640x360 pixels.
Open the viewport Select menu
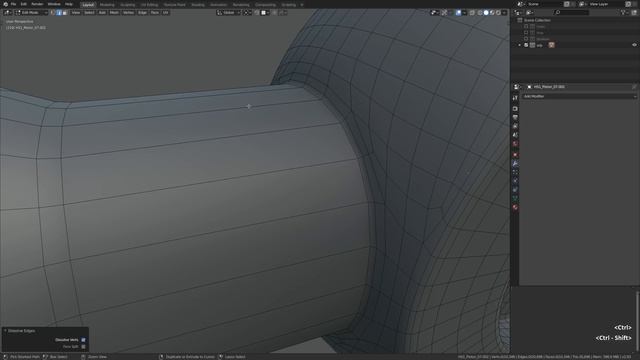(x=89, y=13)
